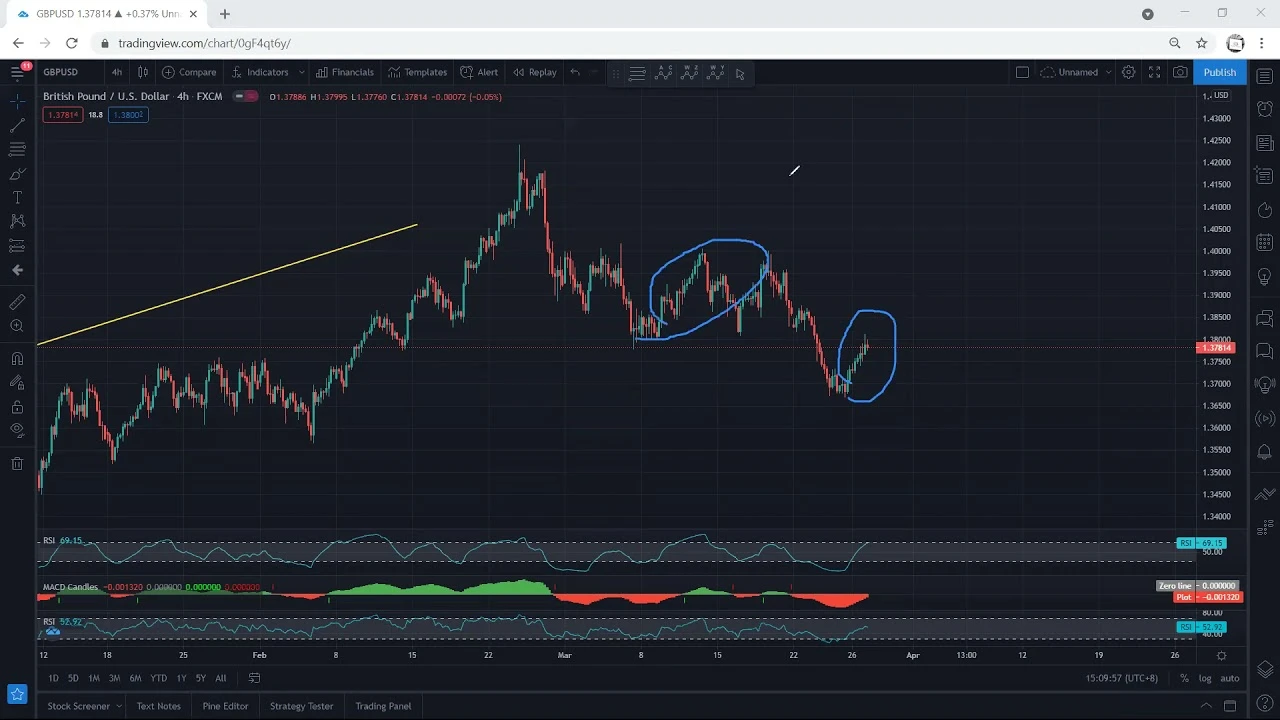
Task: Maximize the bottom panel
Action: [1230, 706]
